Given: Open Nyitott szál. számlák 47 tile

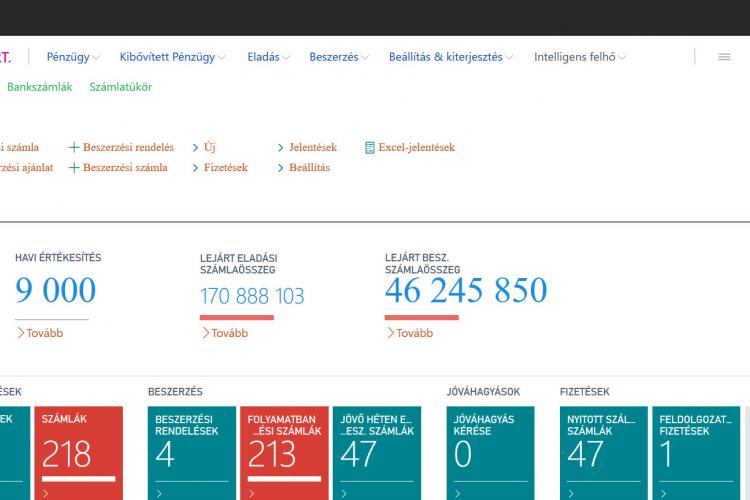Looking at the screenshot, I should pyautogui.click(x=604, y=453).
